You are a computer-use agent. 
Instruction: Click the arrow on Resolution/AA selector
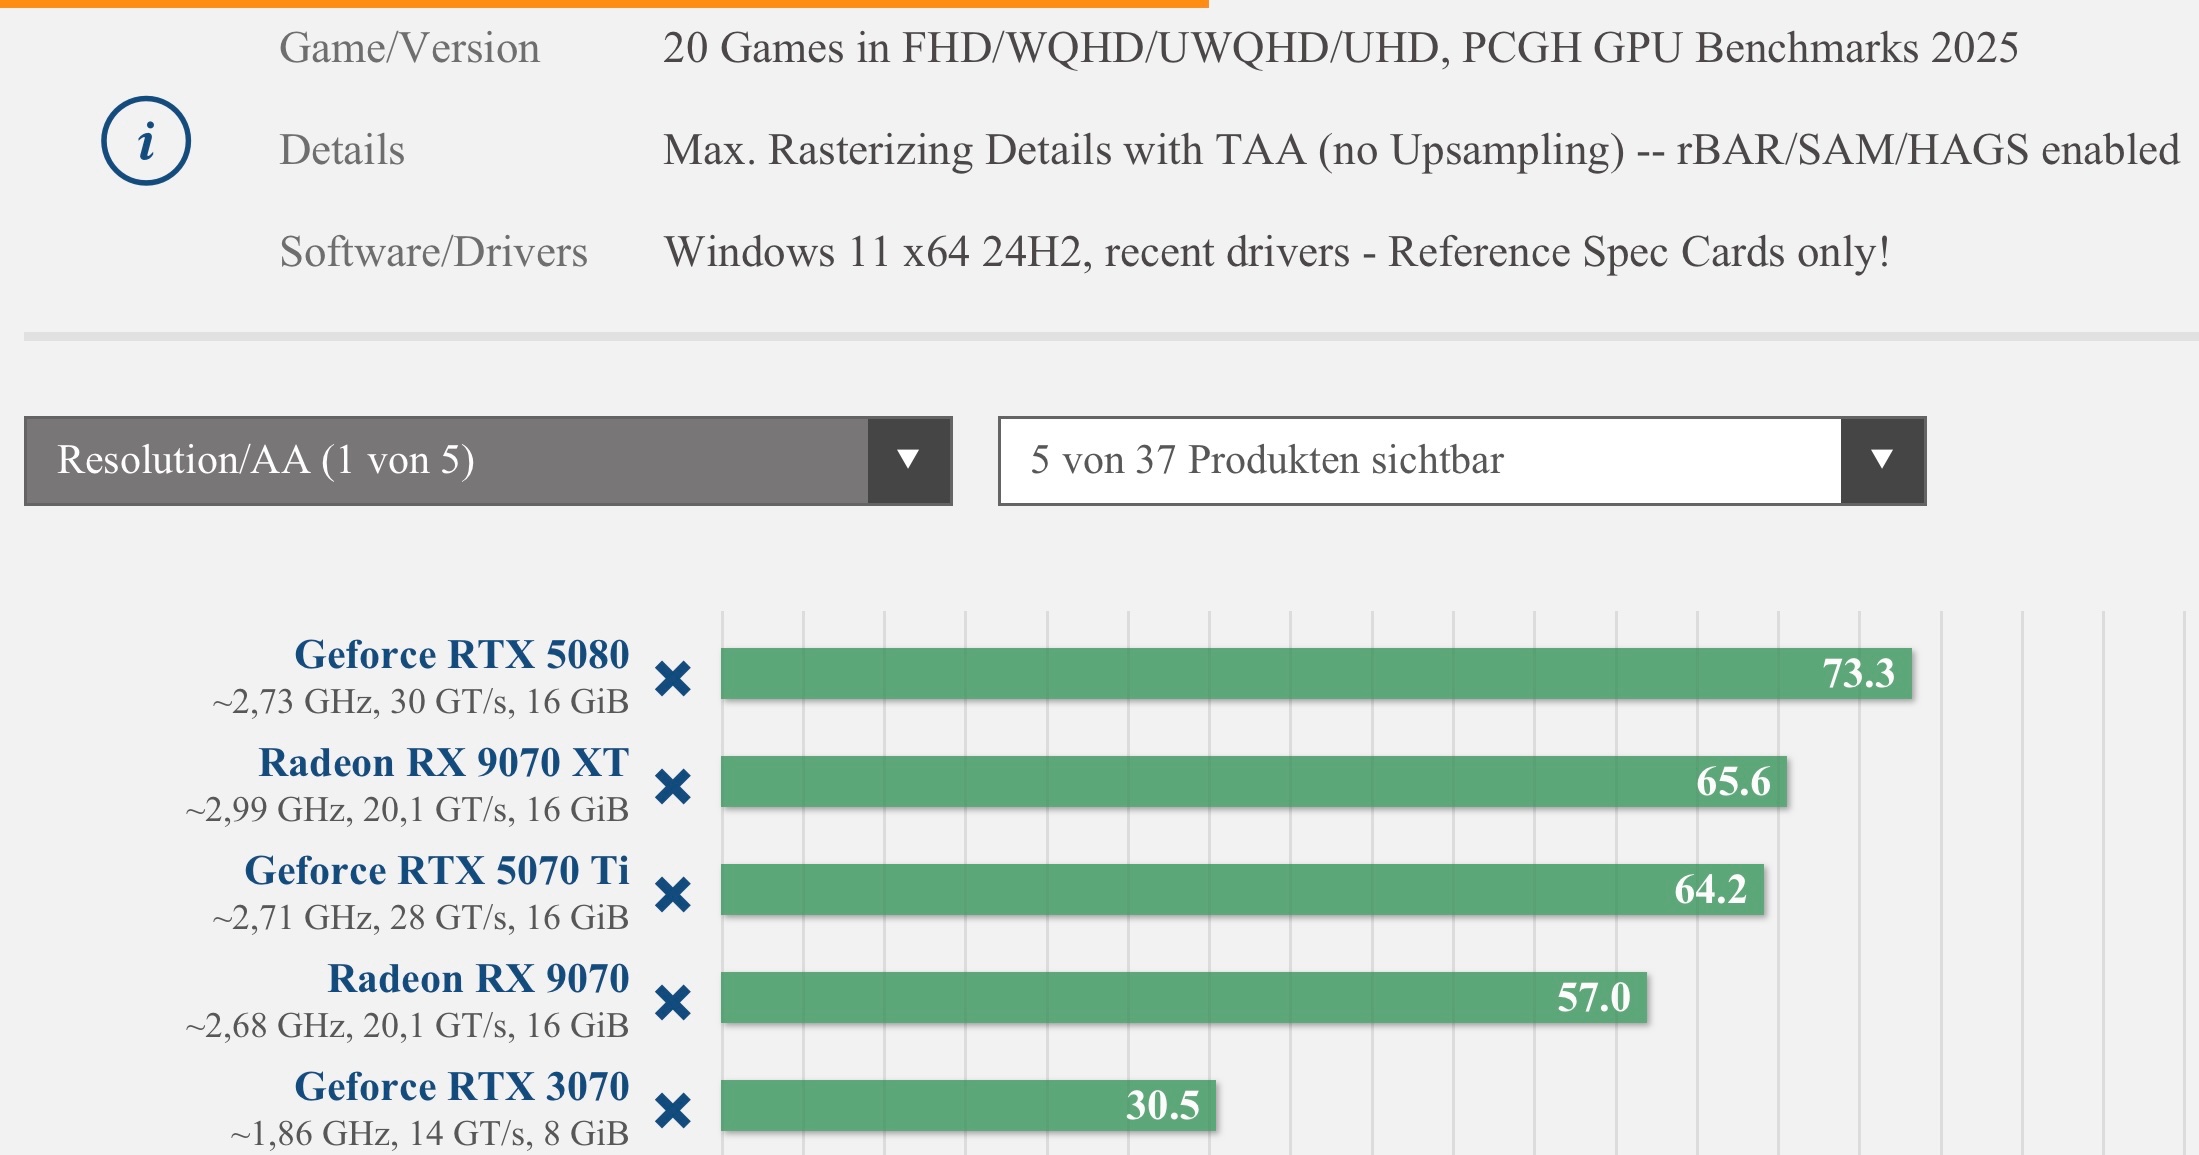(x=908, y=461)
